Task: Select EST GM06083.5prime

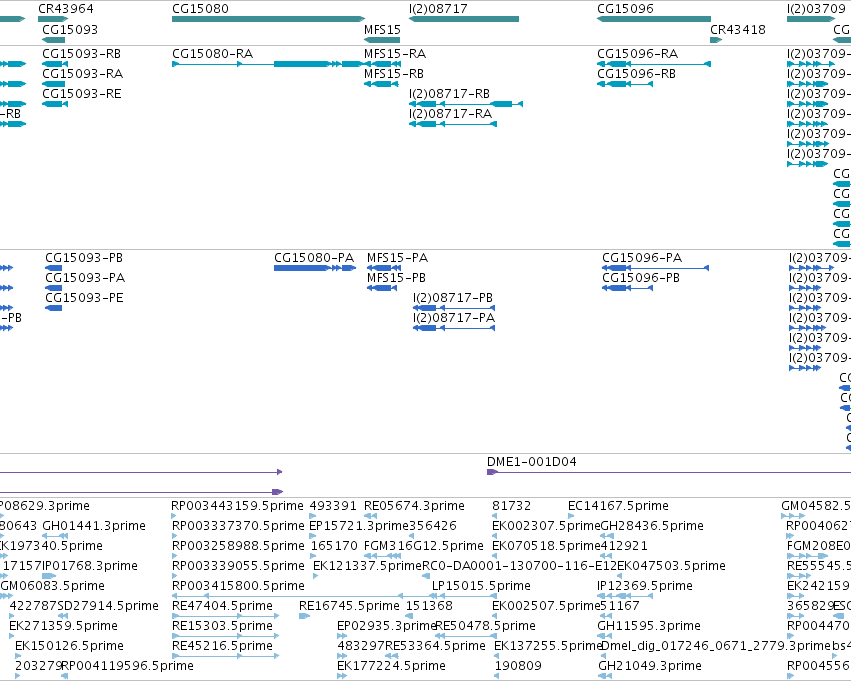Action: tap(53, 586)
